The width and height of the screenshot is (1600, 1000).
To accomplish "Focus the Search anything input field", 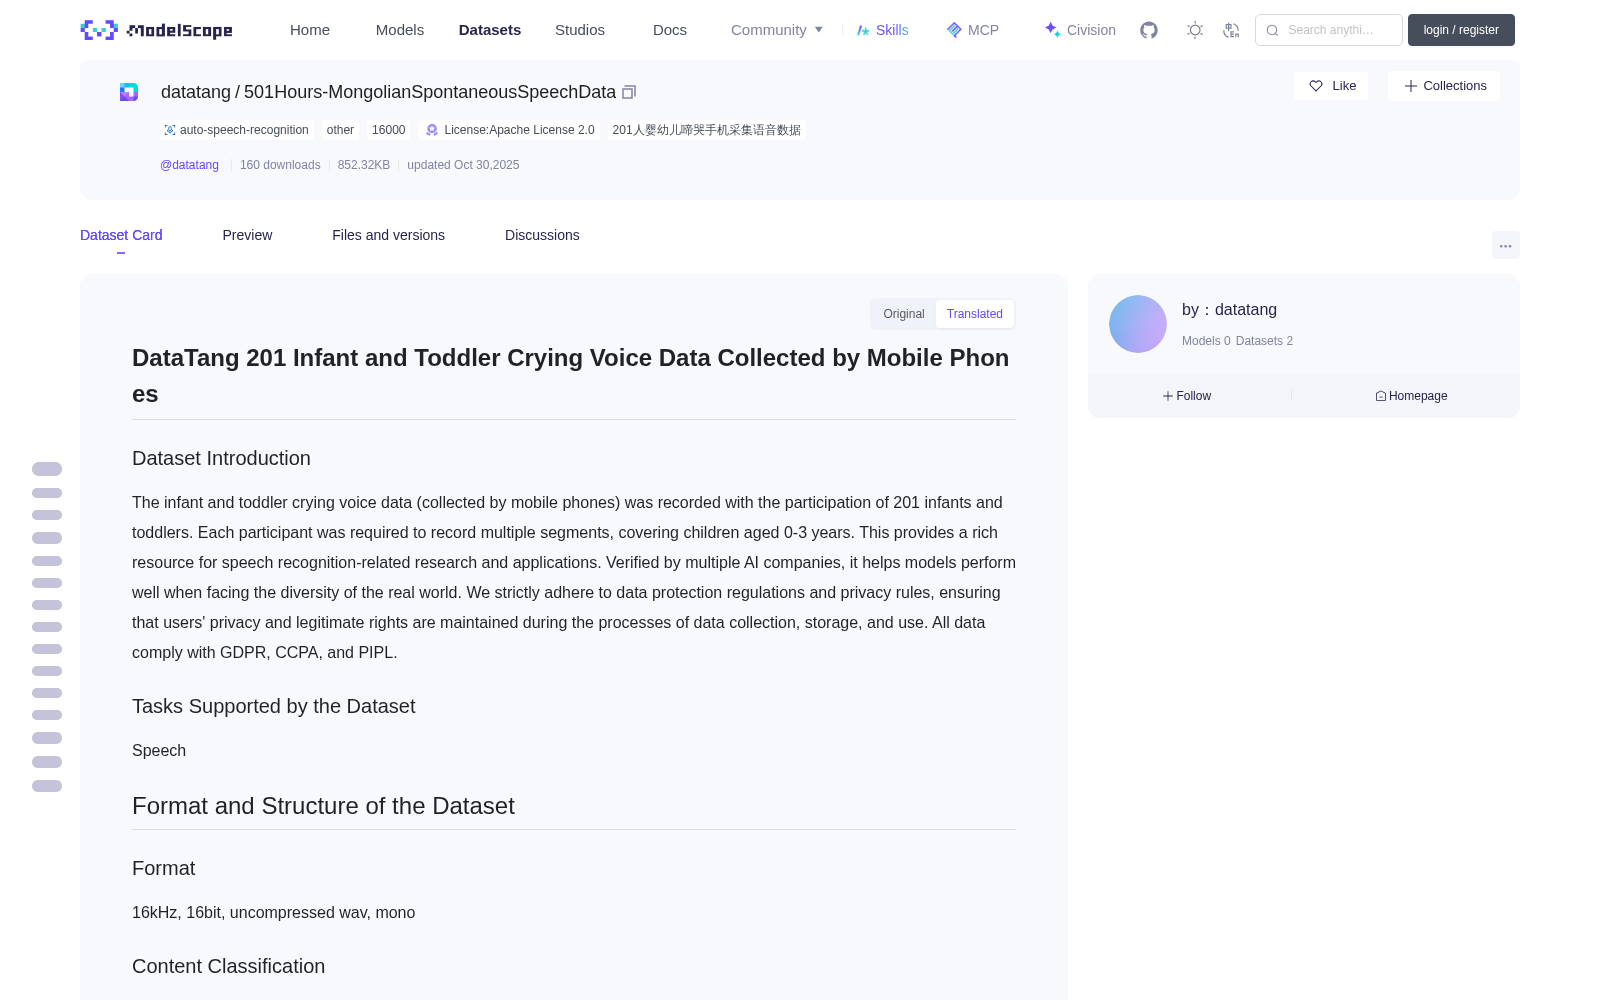I will pyautogui.click(x=1329, y=30).
